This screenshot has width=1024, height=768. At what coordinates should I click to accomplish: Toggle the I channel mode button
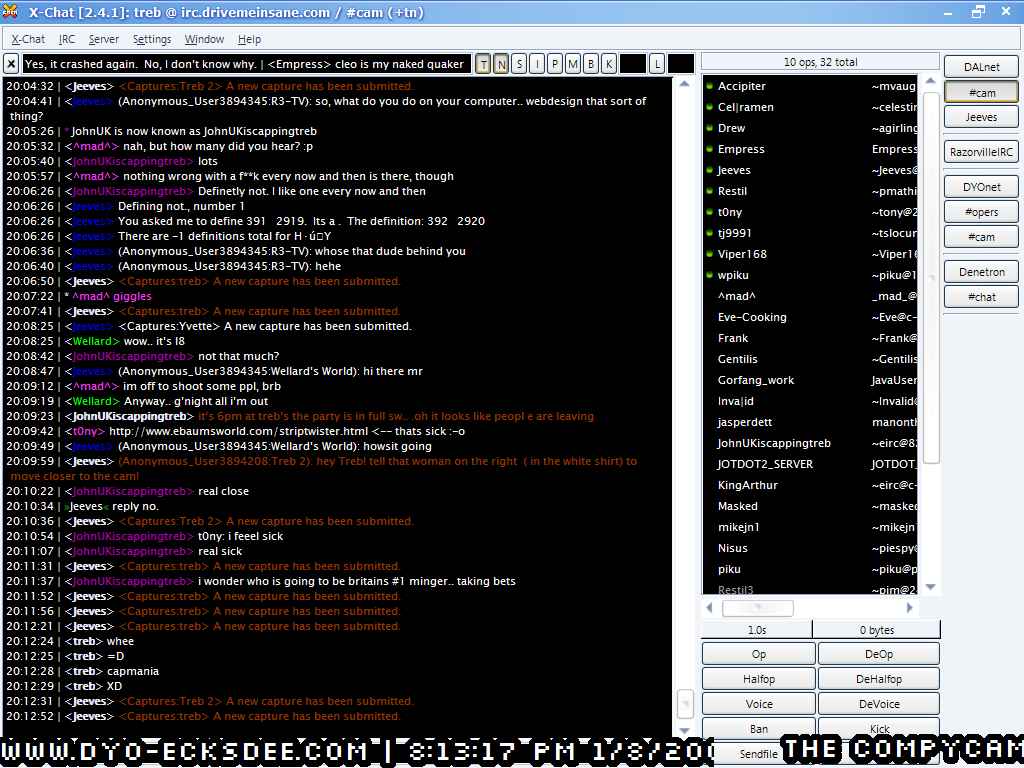click(537, 64)
